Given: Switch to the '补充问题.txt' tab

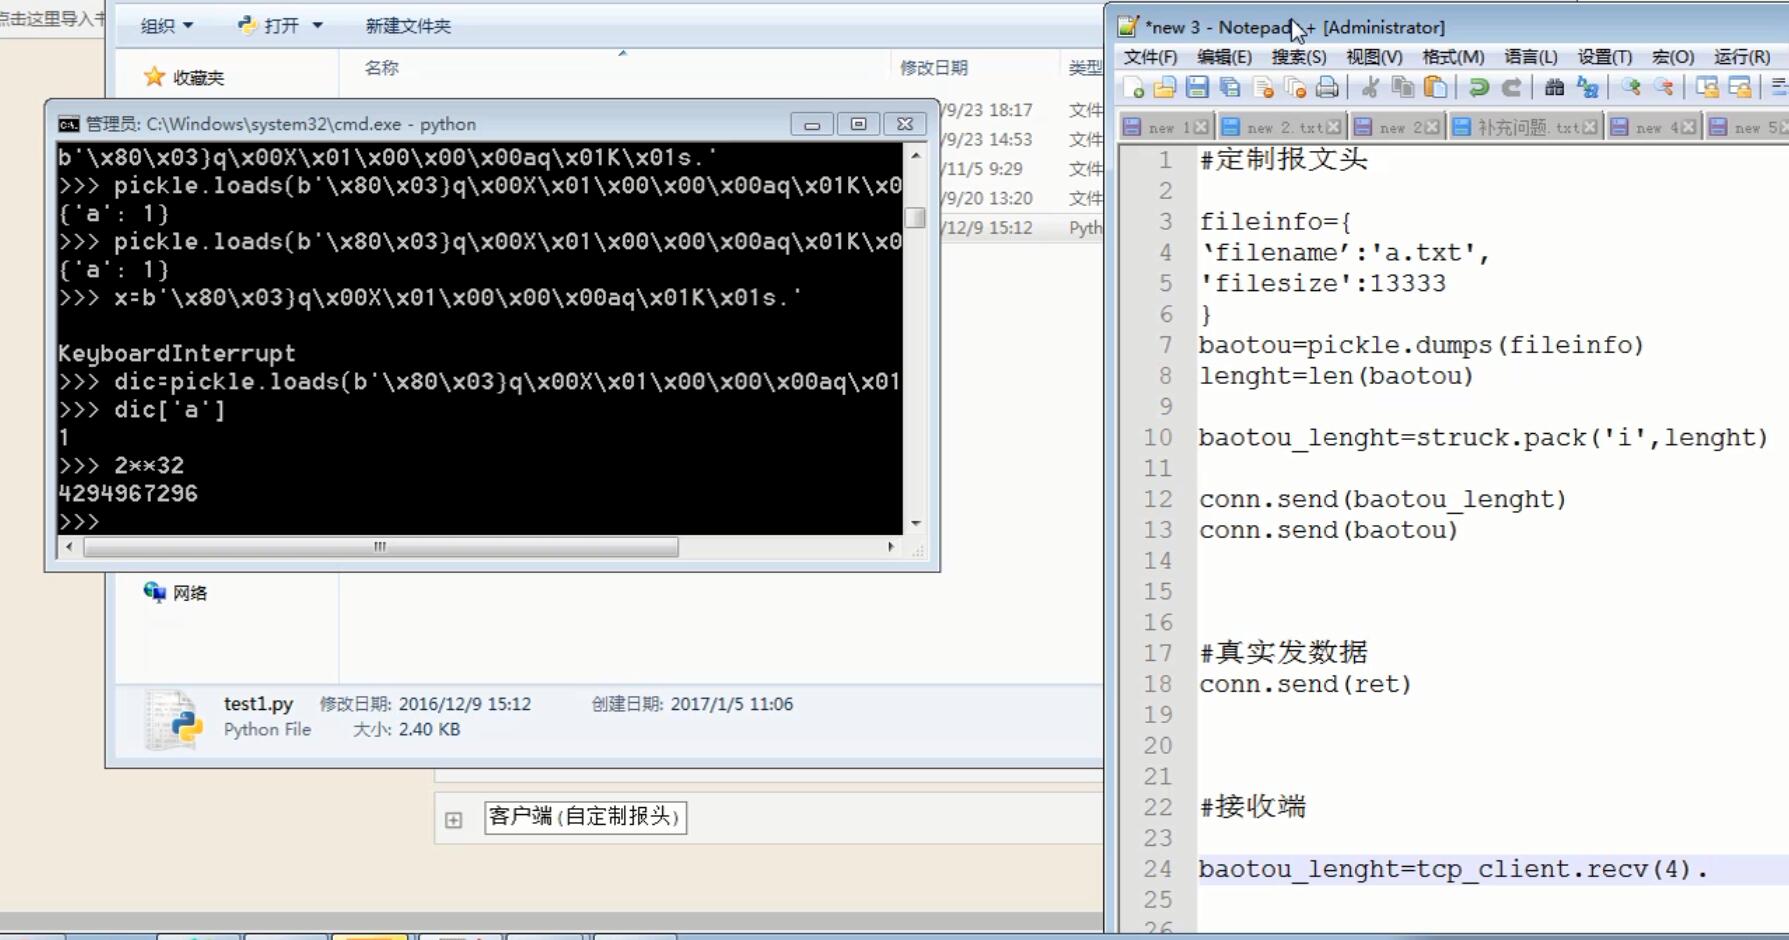Looking at the screenshot, I should [x=1526, y=127].
